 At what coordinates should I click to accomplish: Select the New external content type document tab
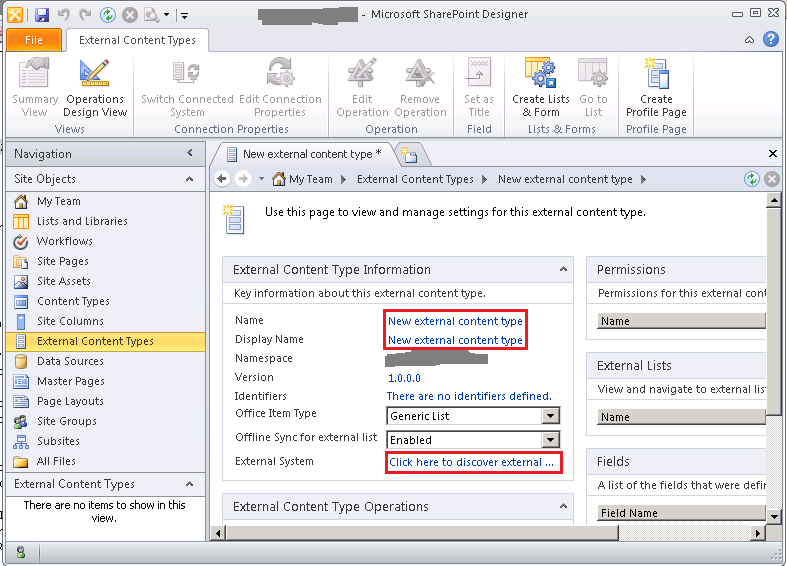click(304, 154)
